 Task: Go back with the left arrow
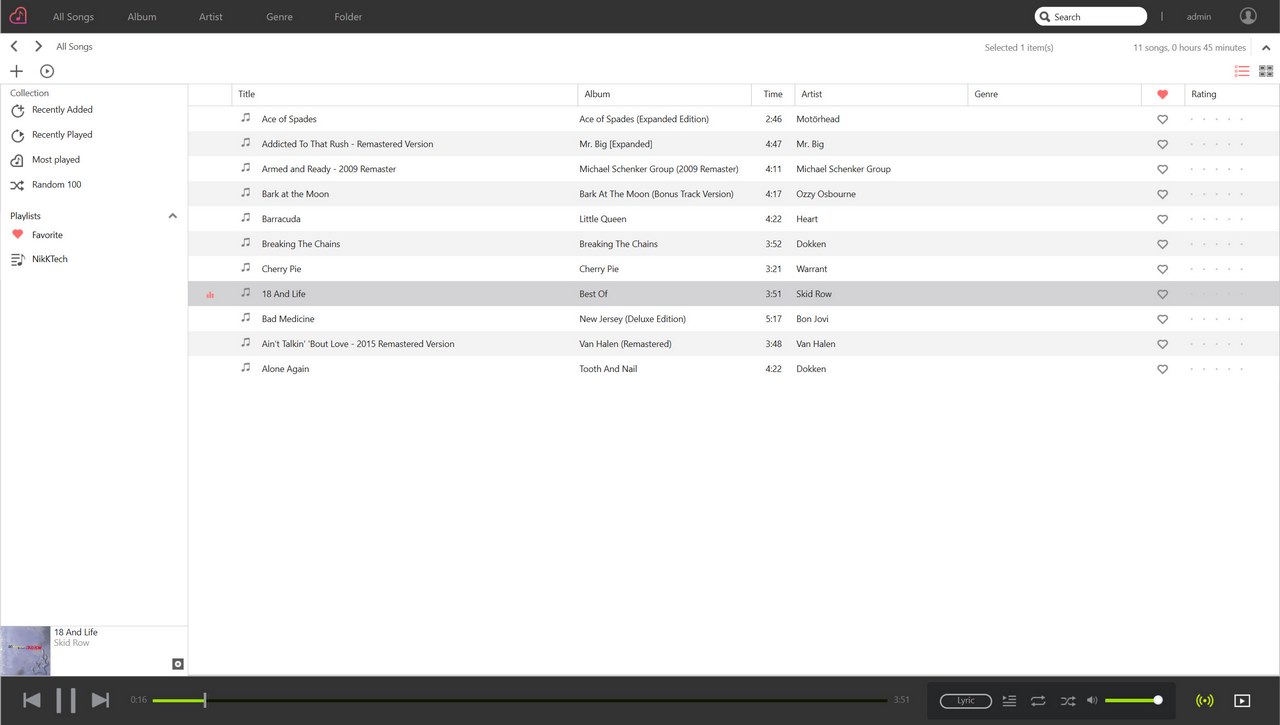click(x=14, y=47)
